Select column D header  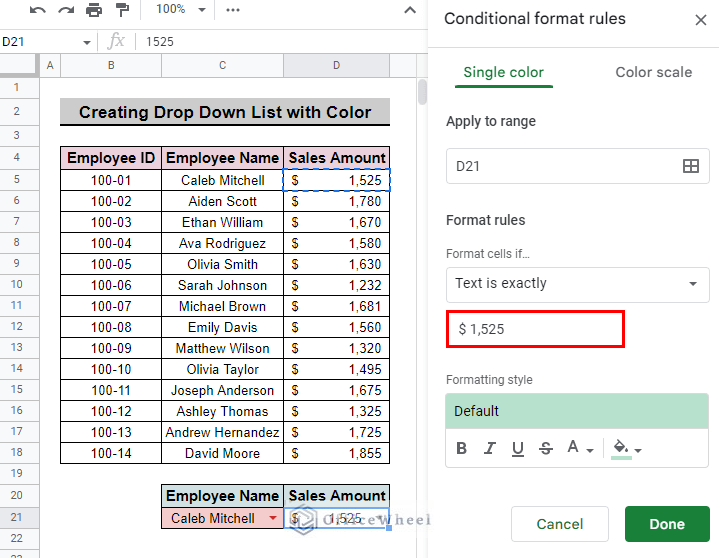click(x=337, y=66)
